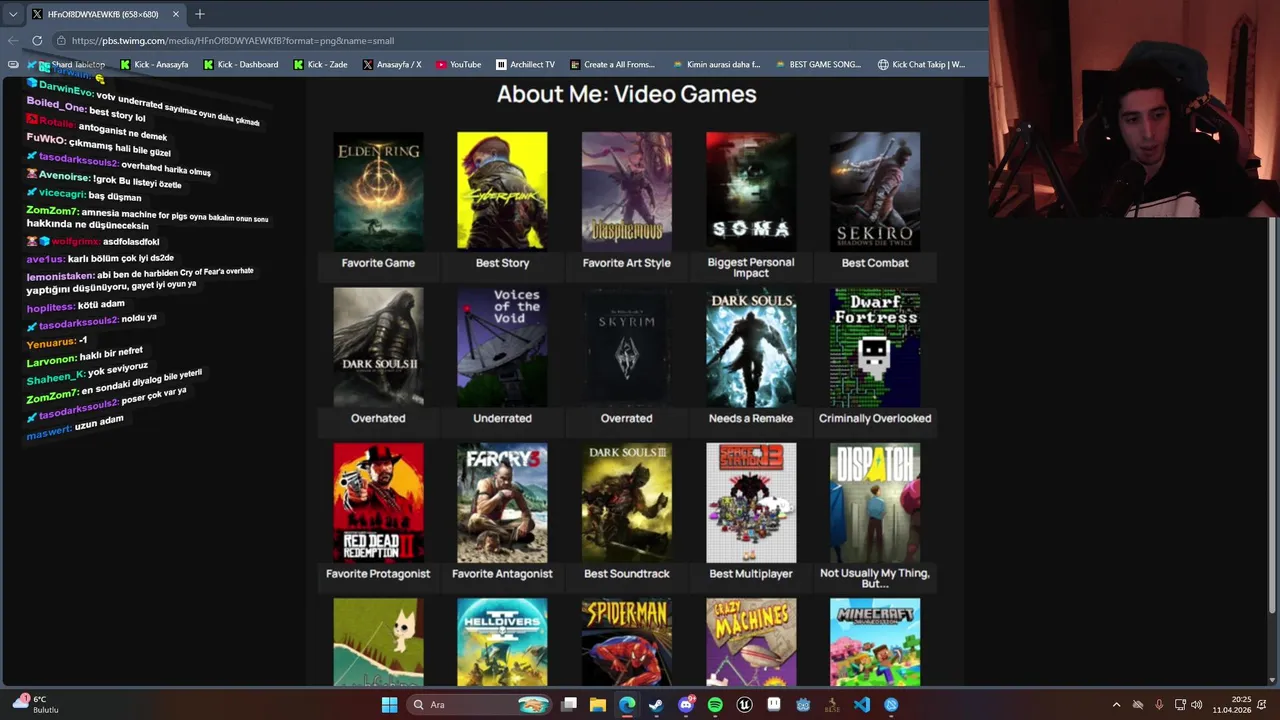Open Discord from the taskbar
Screen dimensions: 1280x720
[686, 705]
